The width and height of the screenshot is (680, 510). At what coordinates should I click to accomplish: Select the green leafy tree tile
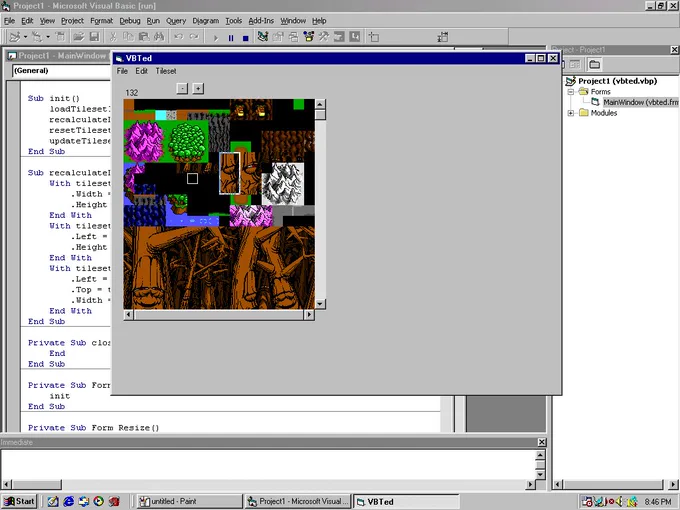[187, 141]
